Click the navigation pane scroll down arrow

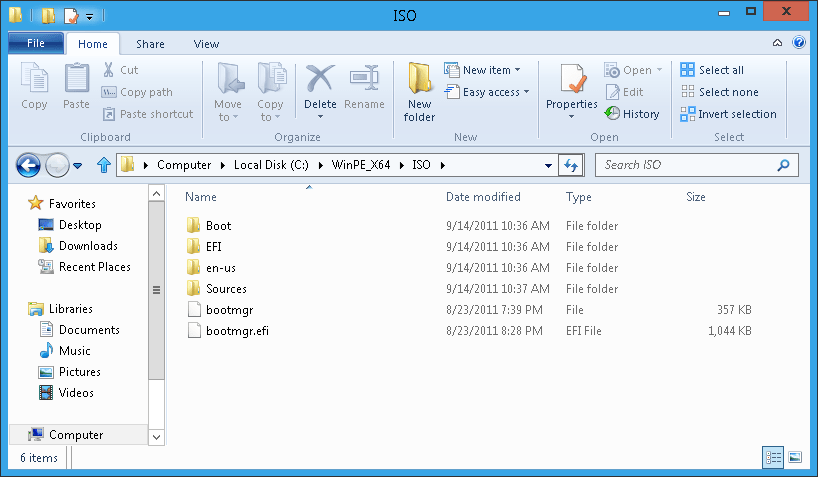click(x=157, y=437)
